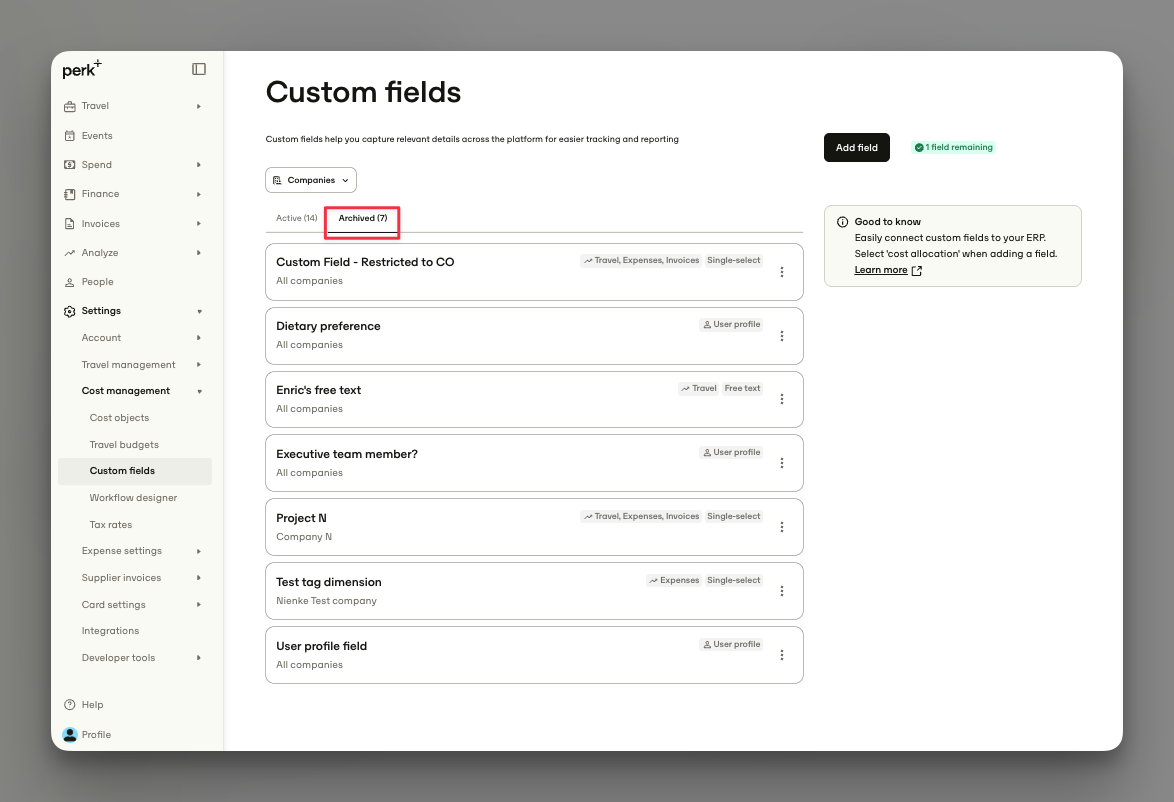Open Cost objects in the sidebar

click(x=119, y=418)
